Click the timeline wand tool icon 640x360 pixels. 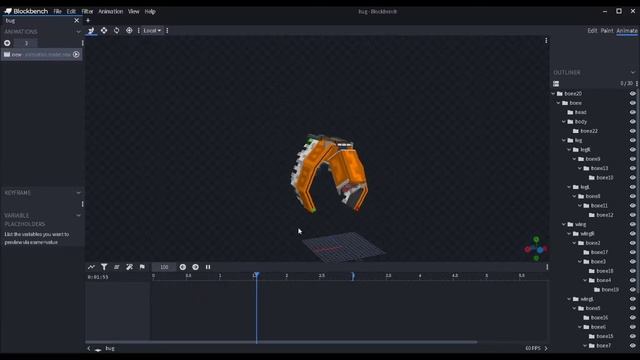[129, 267]
